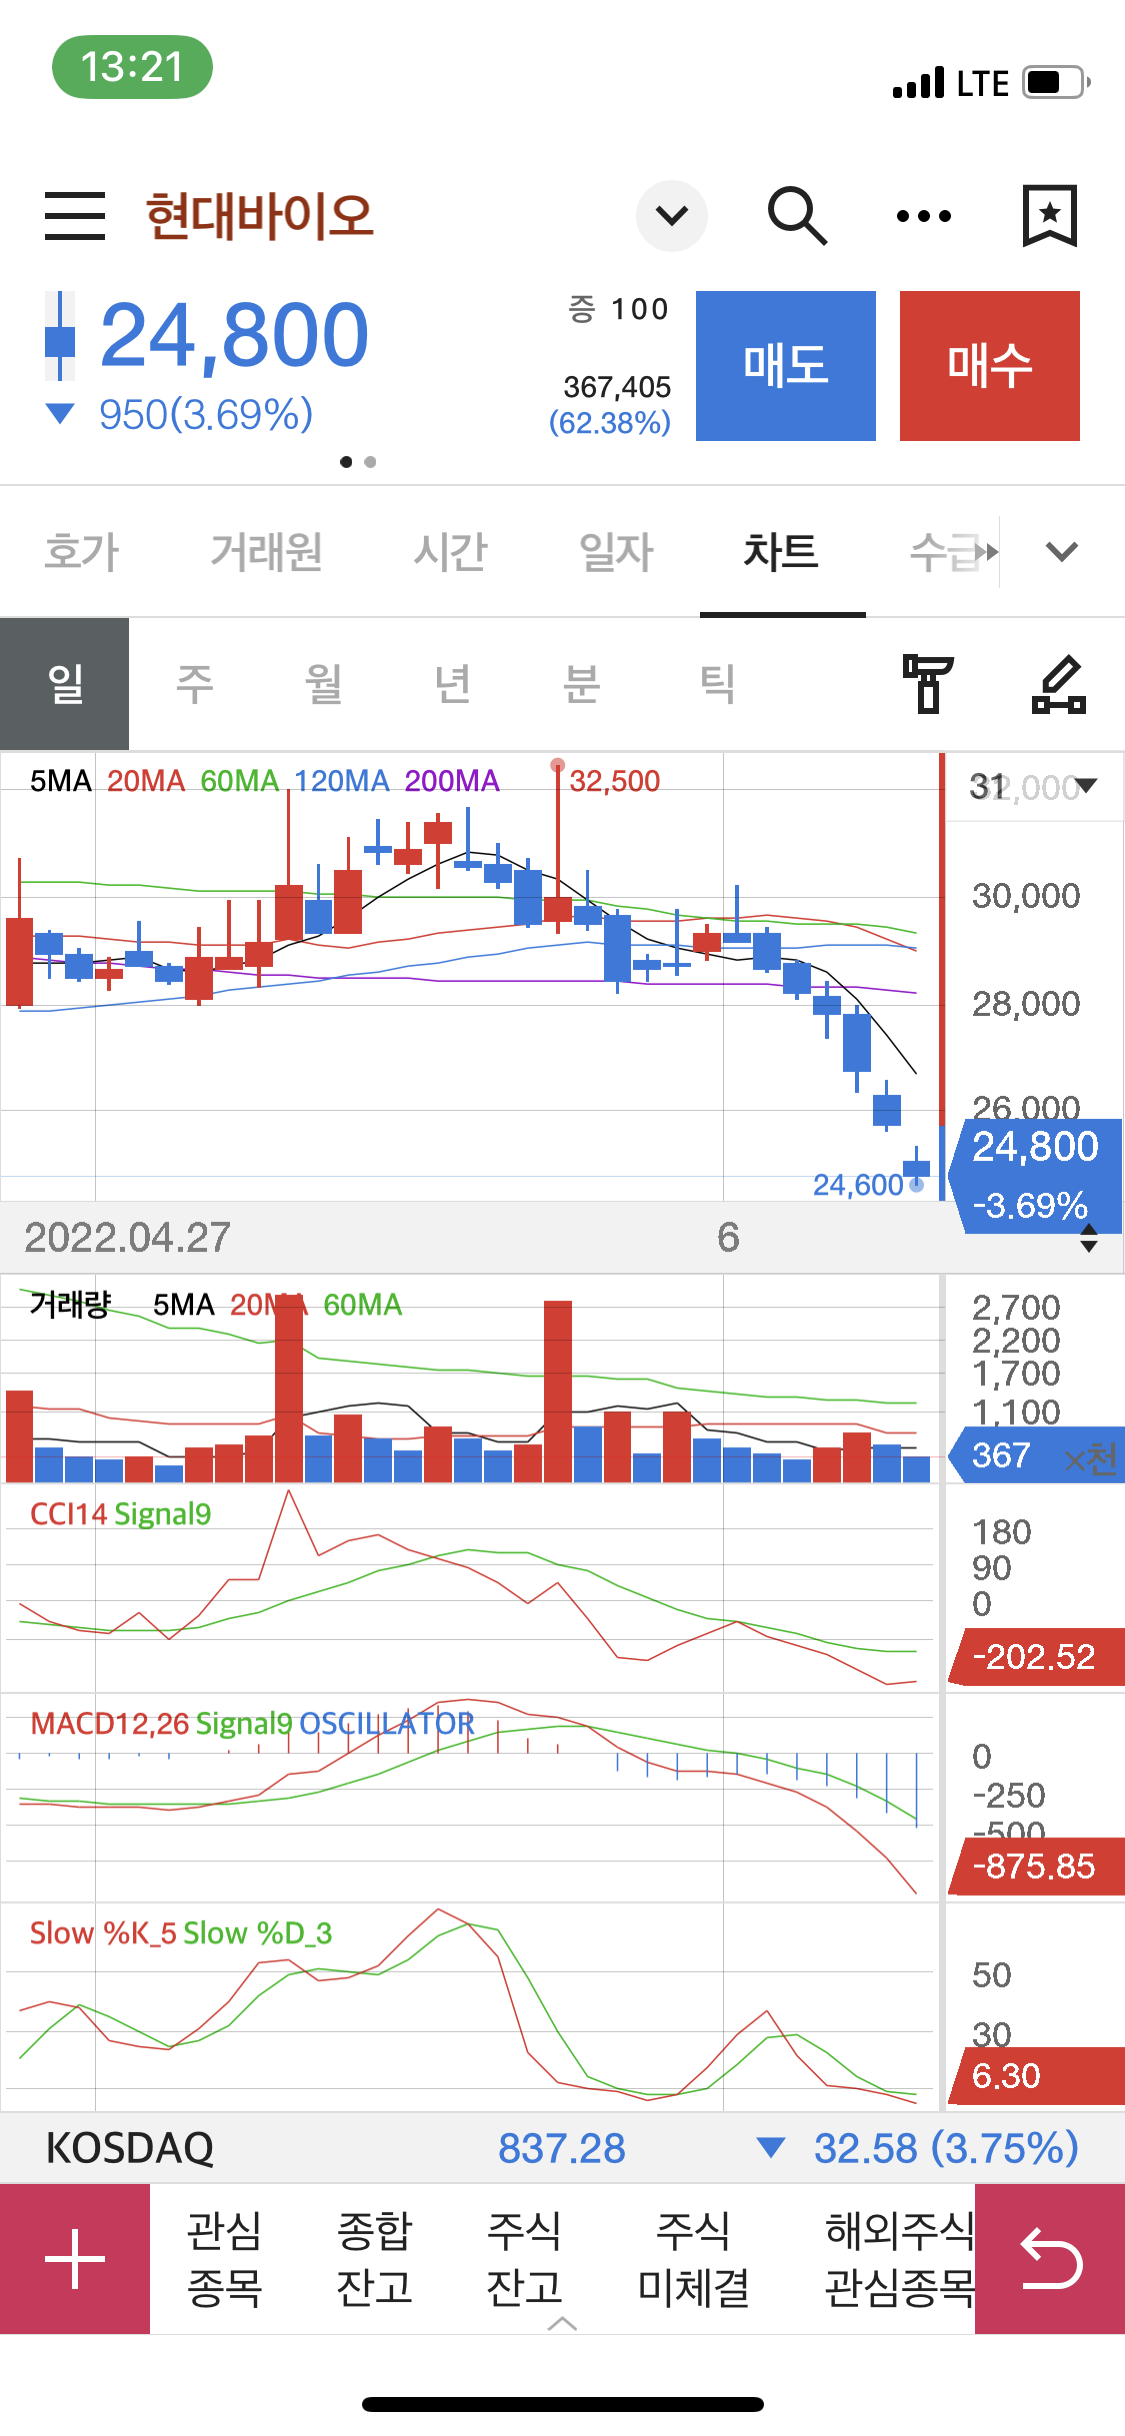Viewport: 1125px width, 2436px height.
Task: Open 주식미체결 from bottom menu
Action: click(x=694, y=2259)
